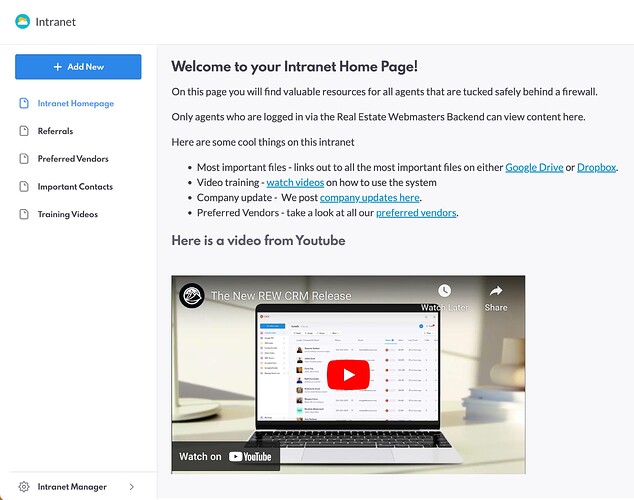Click the video Share arrow icon
Viewport: 634px width, 500px height.
(496, 290)
